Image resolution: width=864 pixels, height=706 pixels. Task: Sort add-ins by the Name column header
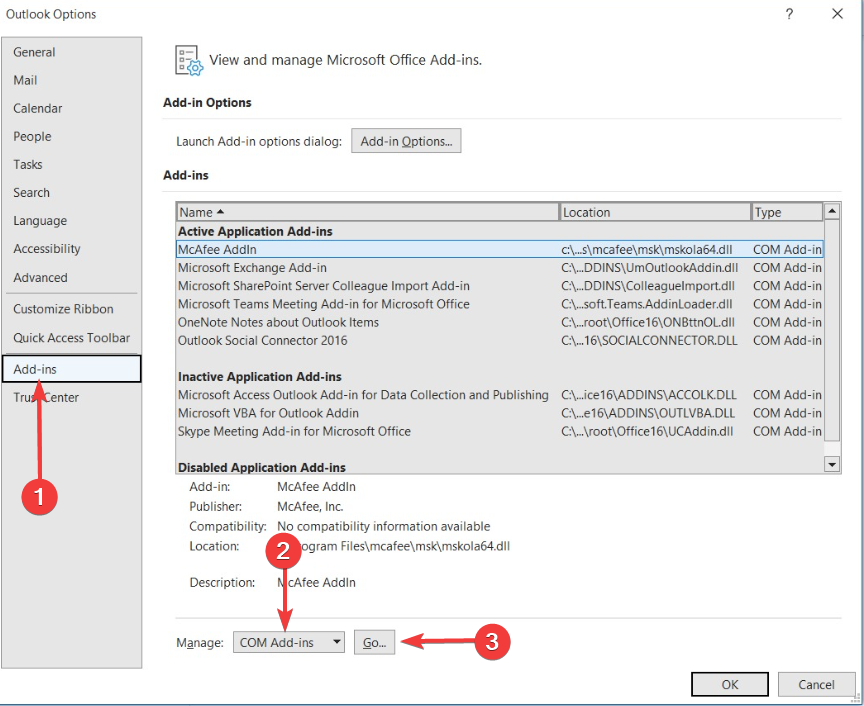368,212
